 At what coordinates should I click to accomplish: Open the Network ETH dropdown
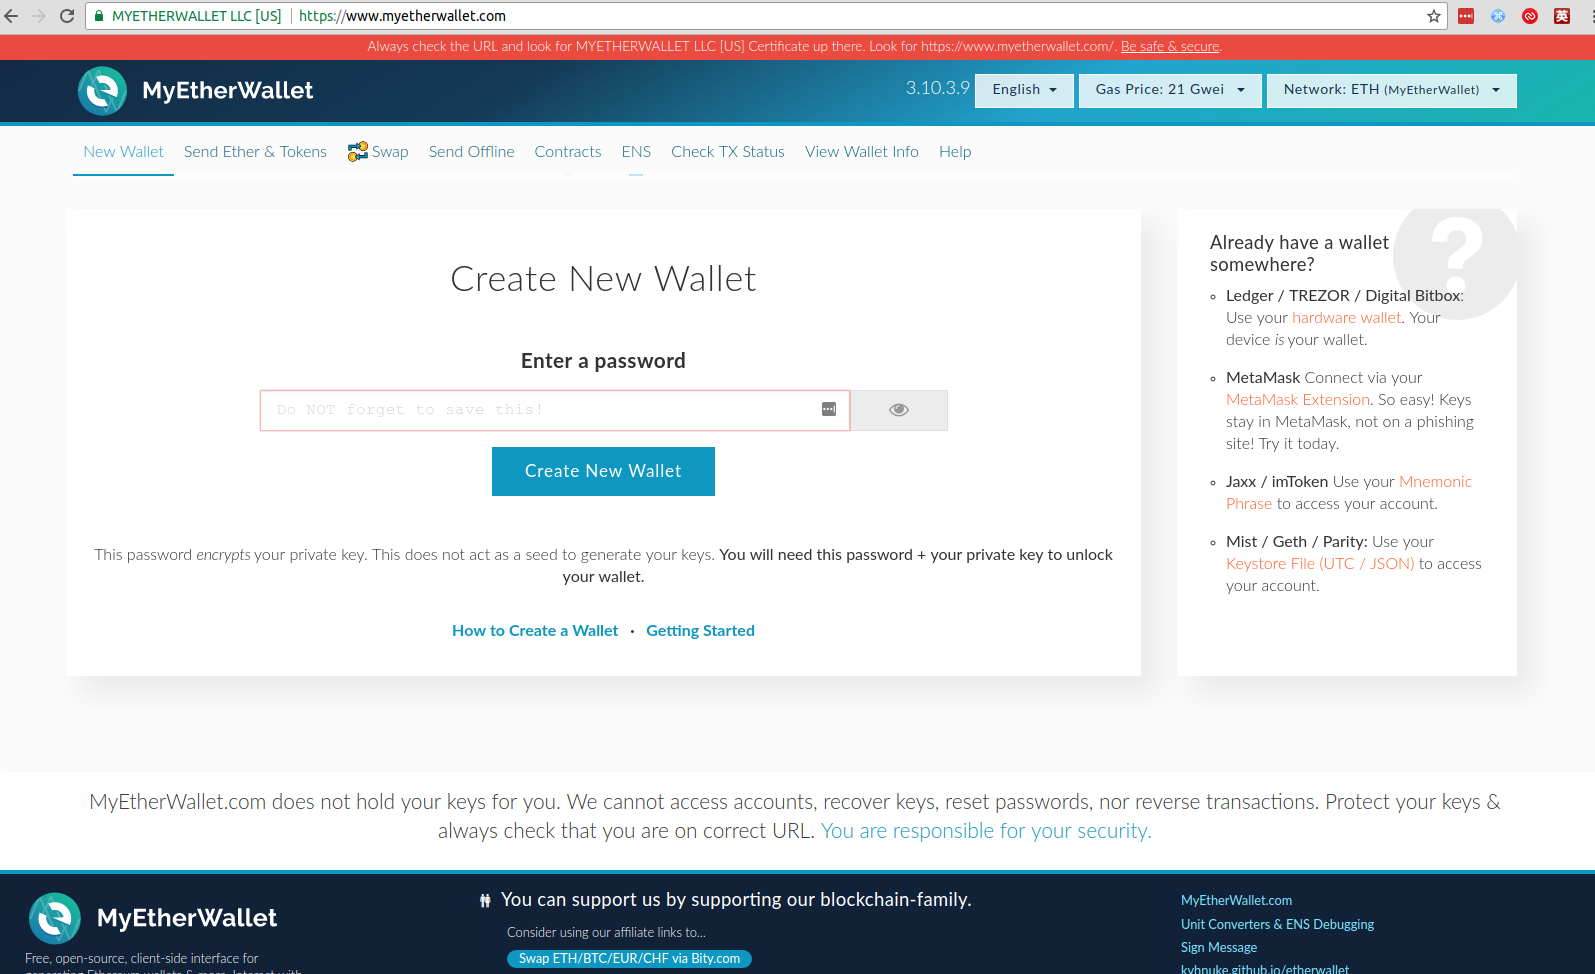tap(1392, 90)
